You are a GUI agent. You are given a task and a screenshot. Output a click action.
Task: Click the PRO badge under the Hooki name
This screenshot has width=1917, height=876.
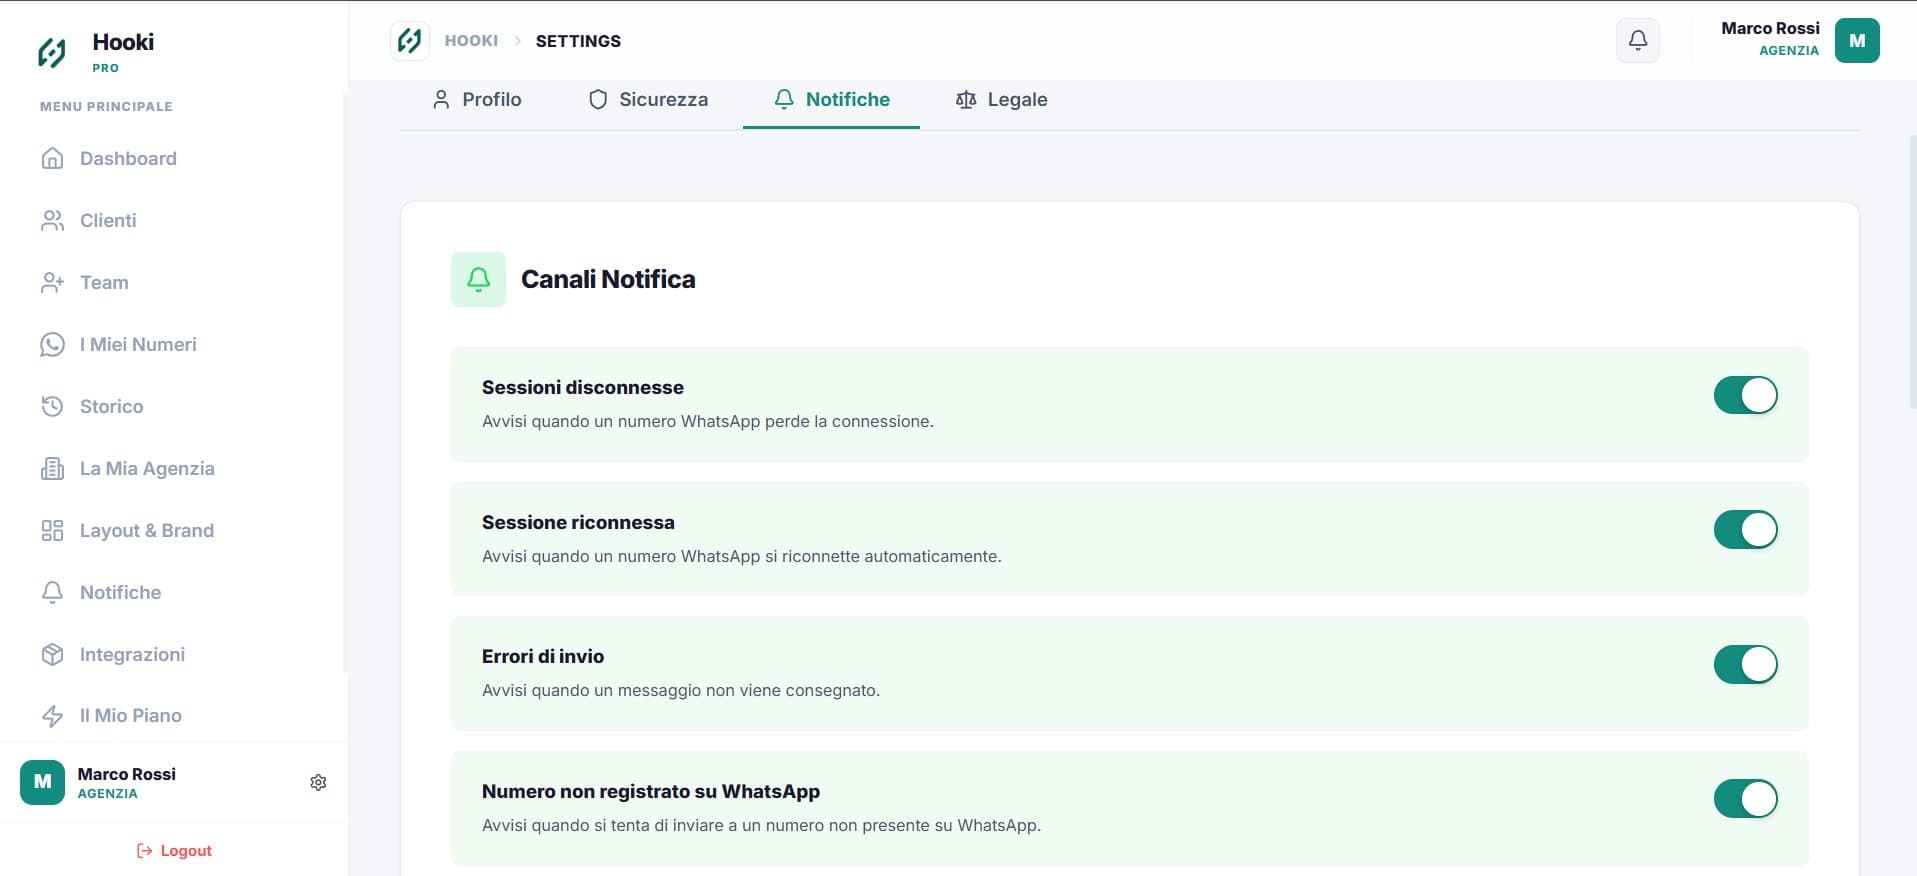click(105, 68)
